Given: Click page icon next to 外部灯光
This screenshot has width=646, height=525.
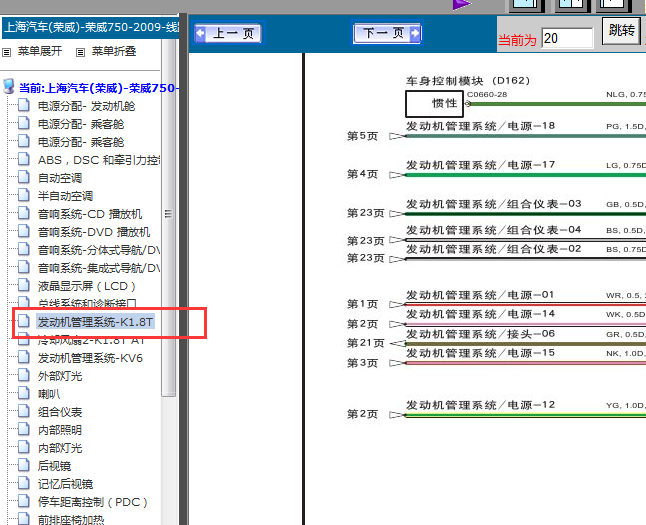Looking at the screenshot, I should (23, 375).
